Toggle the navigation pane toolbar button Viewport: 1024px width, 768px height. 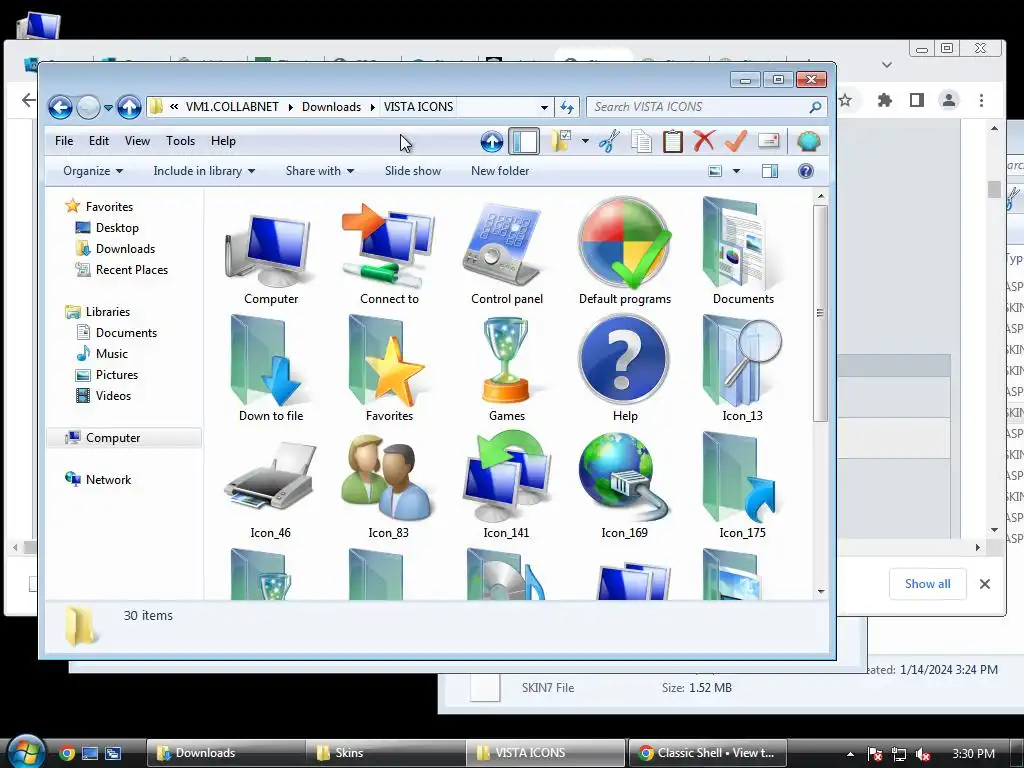click(524, 141)
